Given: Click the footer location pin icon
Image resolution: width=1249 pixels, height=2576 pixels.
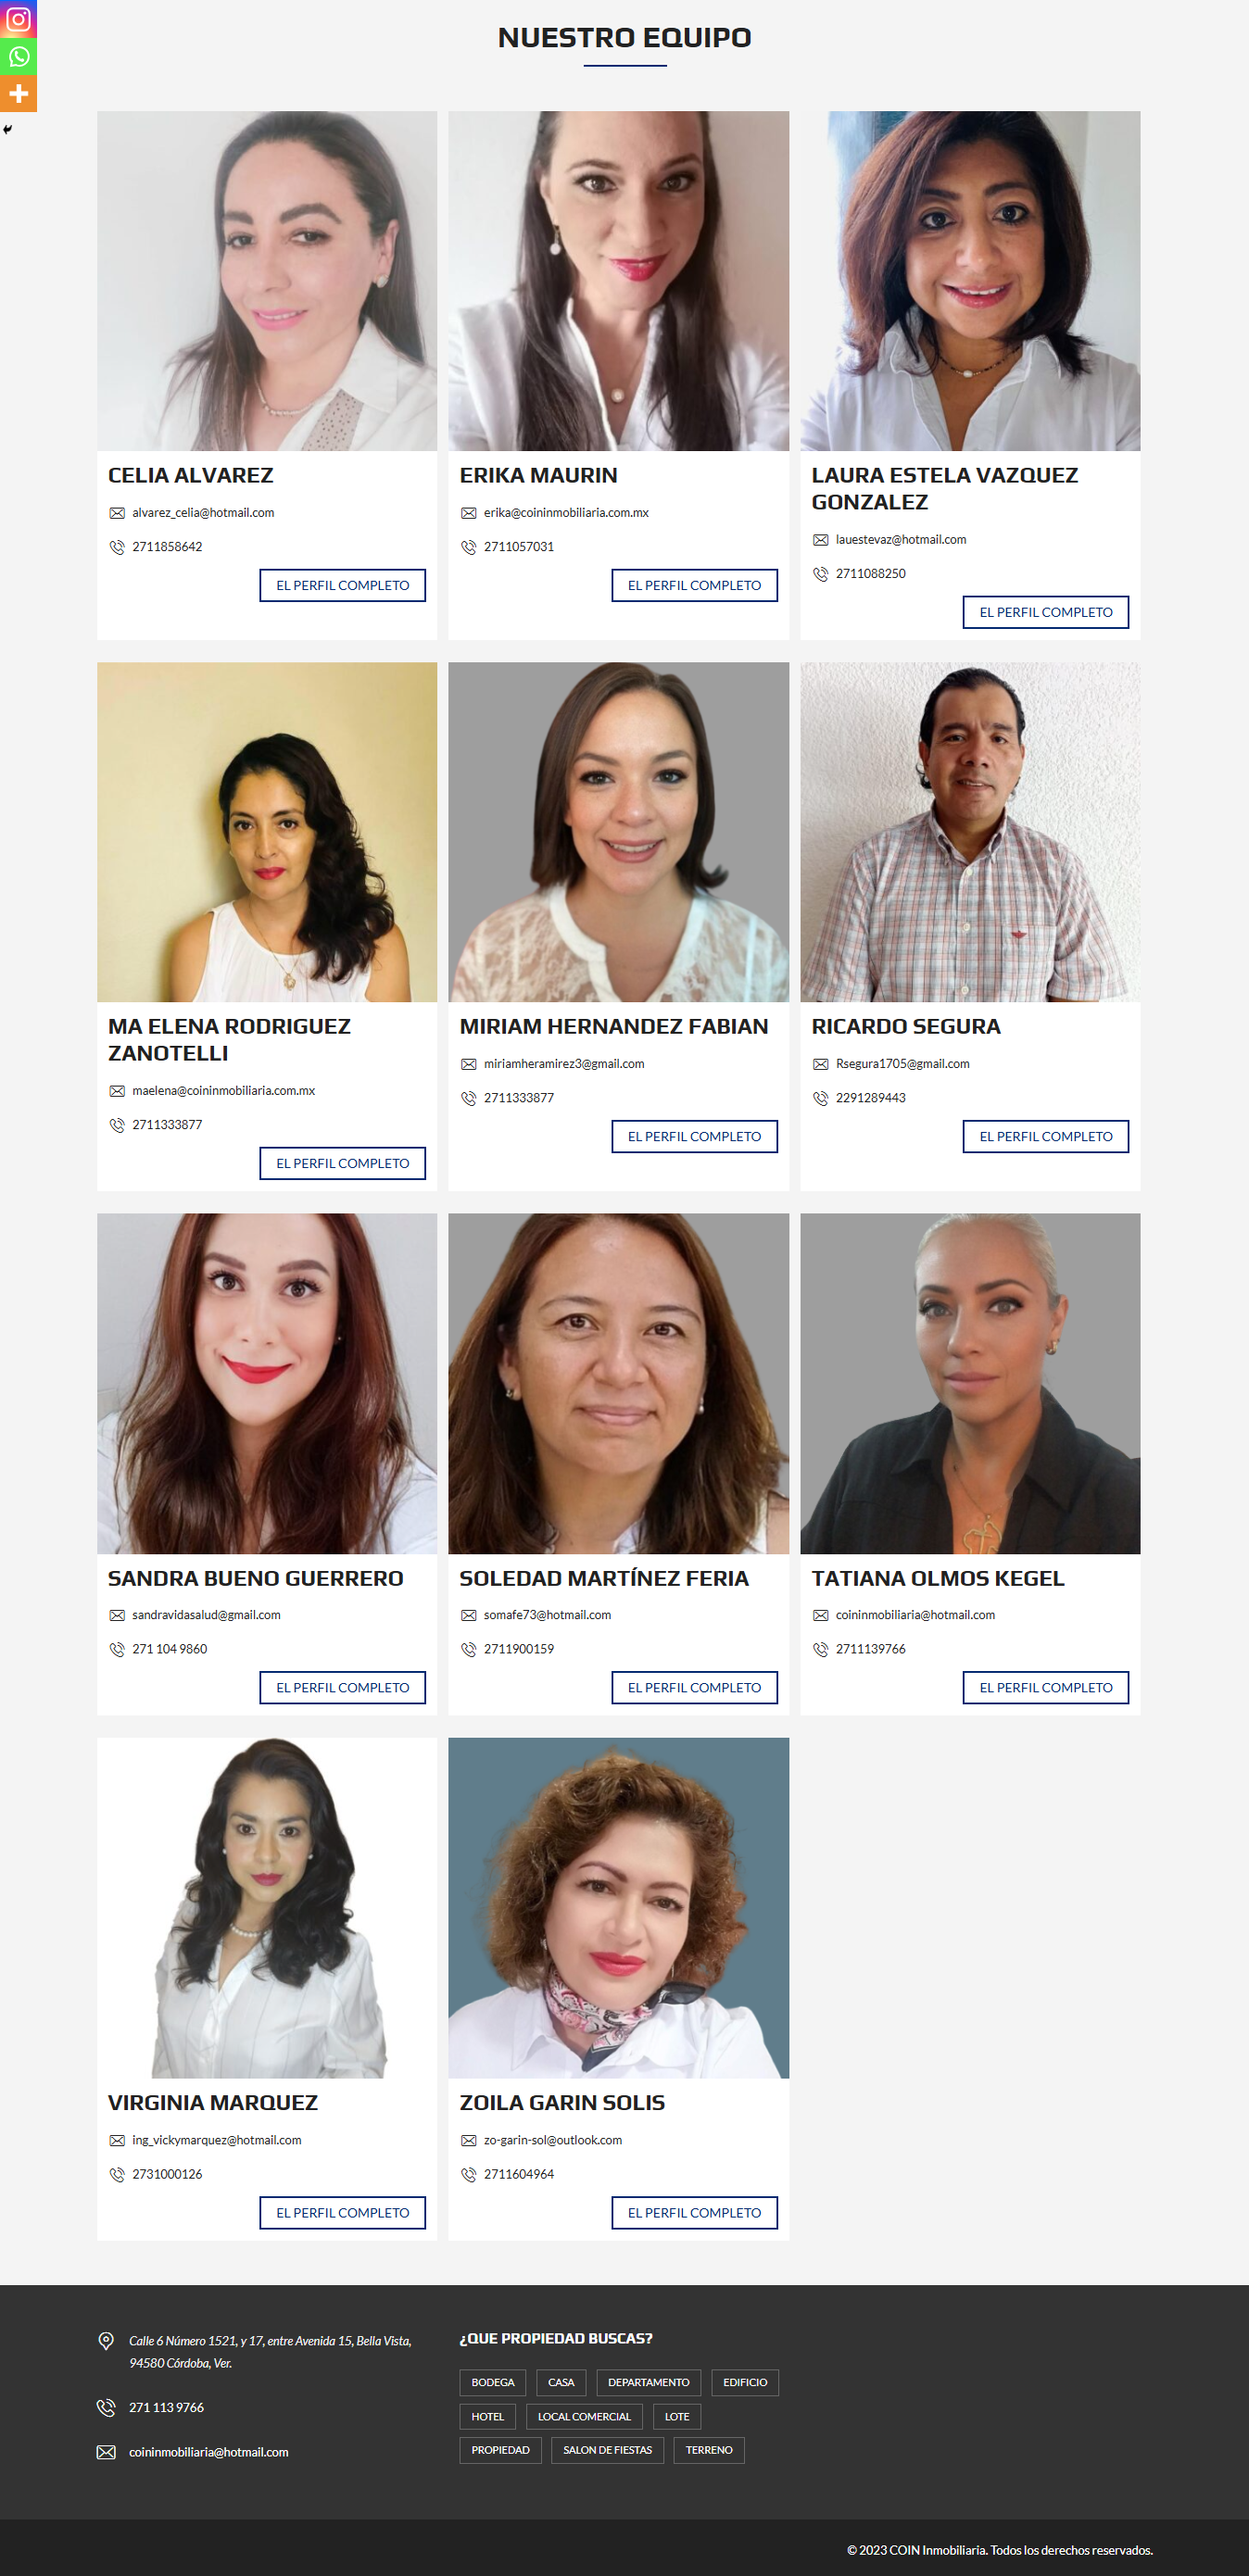Looking at the screenshot, I should 106,2341.
